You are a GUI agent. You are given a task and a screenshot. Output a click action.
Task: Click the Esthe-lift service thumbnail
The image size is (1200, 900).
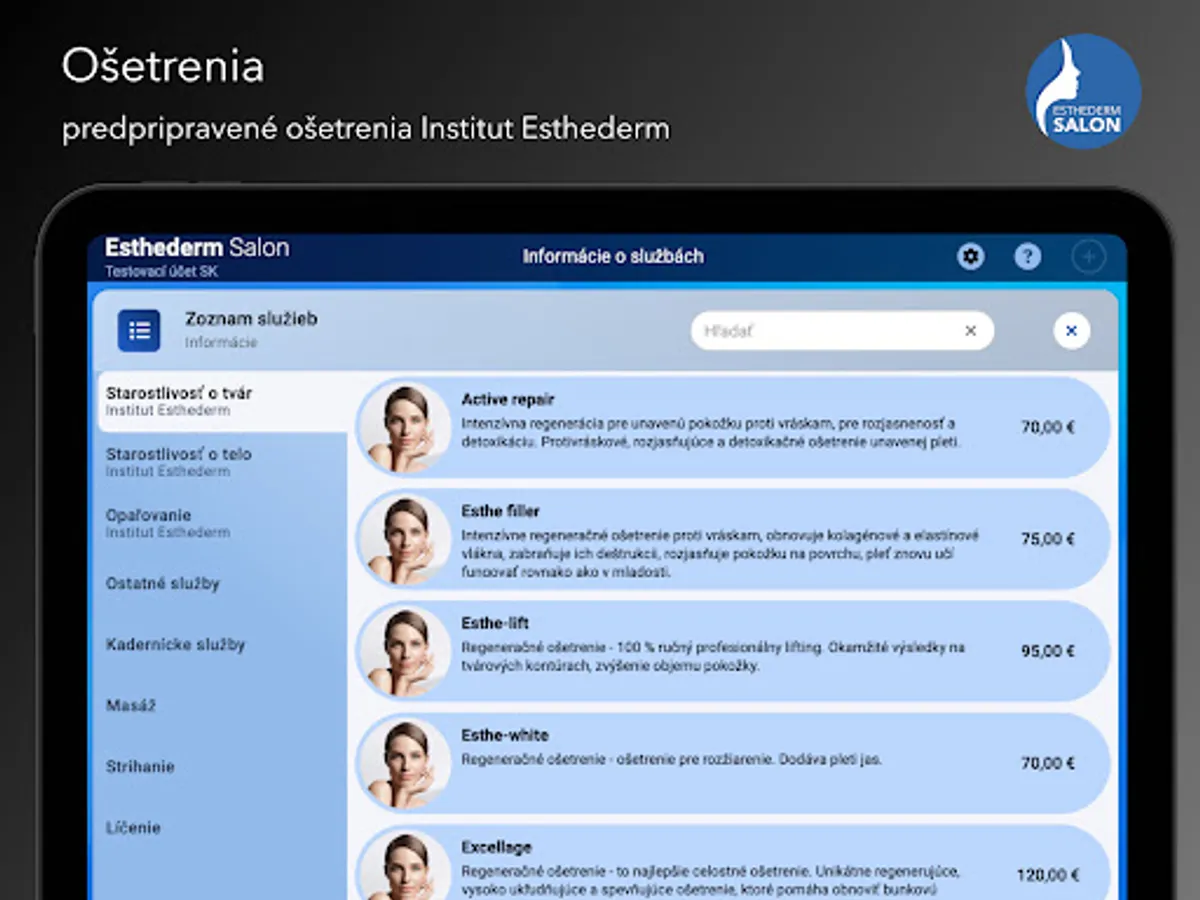tap(405, 651)
